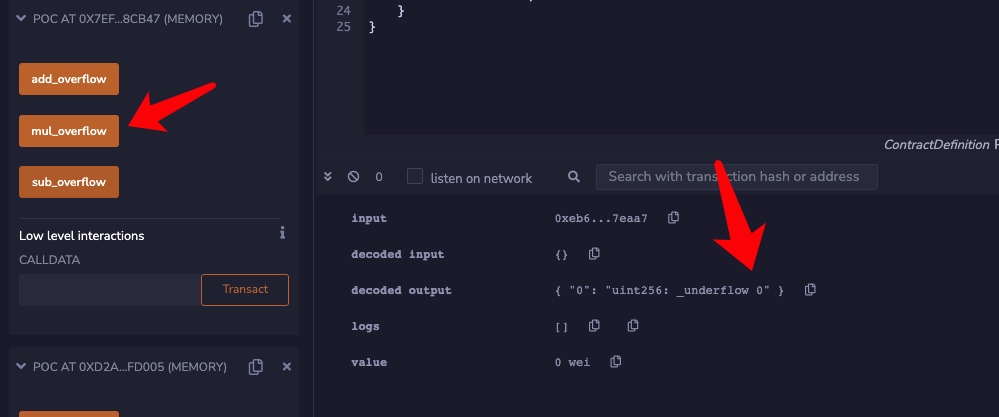The width and height of the screenshot is (999, 417).
Task: Collapse the POC AT 0X7EF...8CB47 contract
Action: (20, 19)
